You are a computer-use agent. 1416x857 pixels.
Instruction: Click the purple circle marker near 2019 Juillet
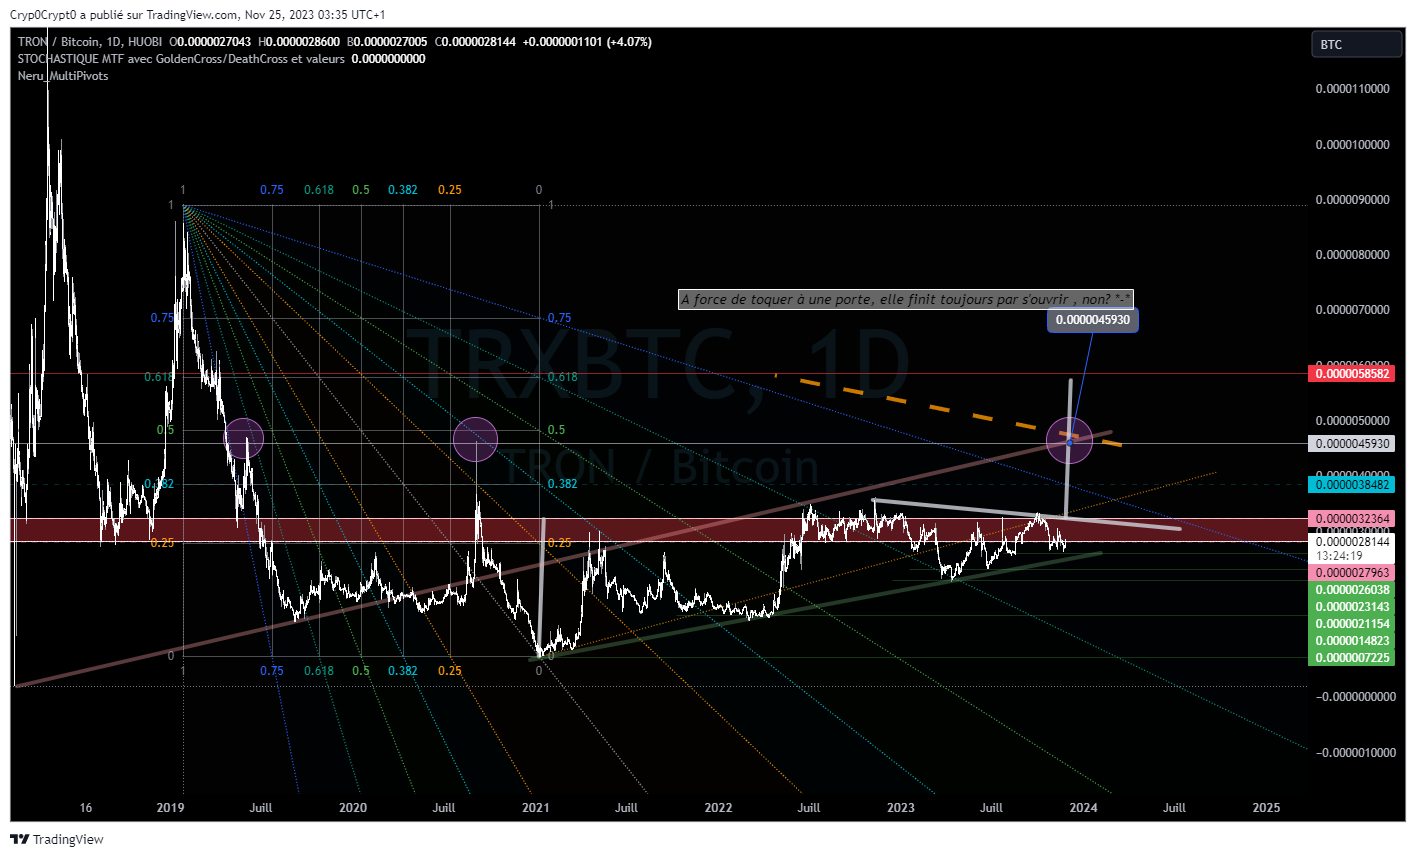[x=243, y=439]
